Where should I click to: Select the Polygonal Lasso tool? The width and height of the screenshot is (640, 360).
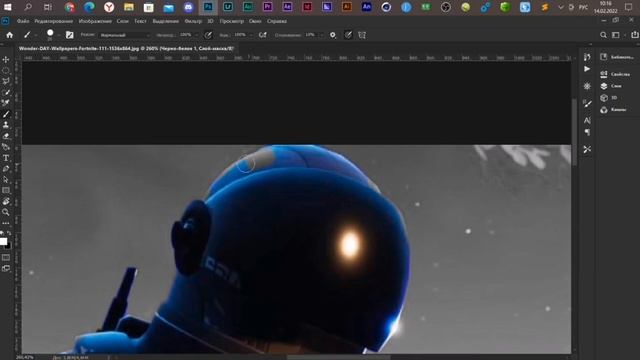(6, 81)
